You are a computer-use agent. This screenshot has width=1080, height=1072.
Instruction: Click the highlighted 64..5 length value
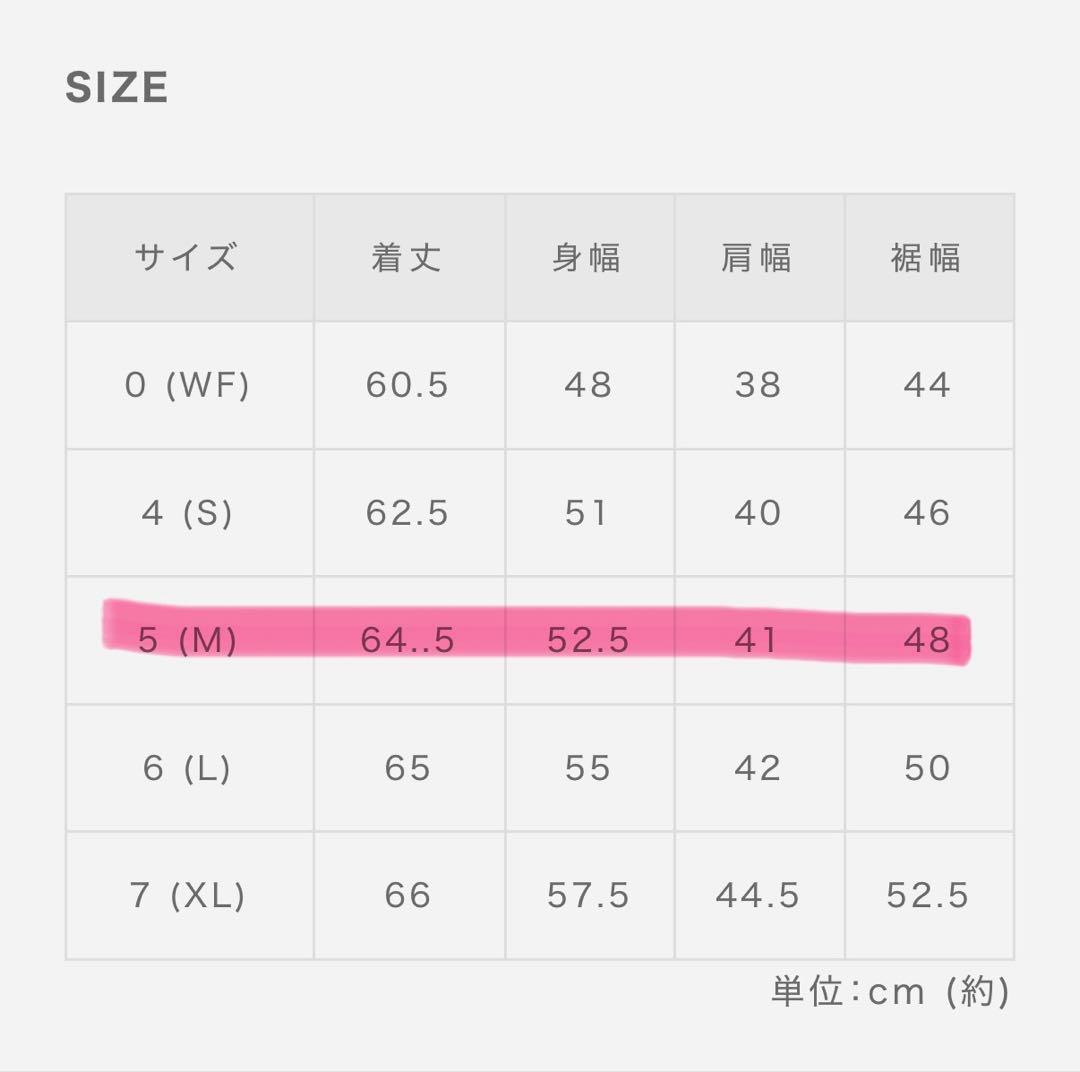407,640
